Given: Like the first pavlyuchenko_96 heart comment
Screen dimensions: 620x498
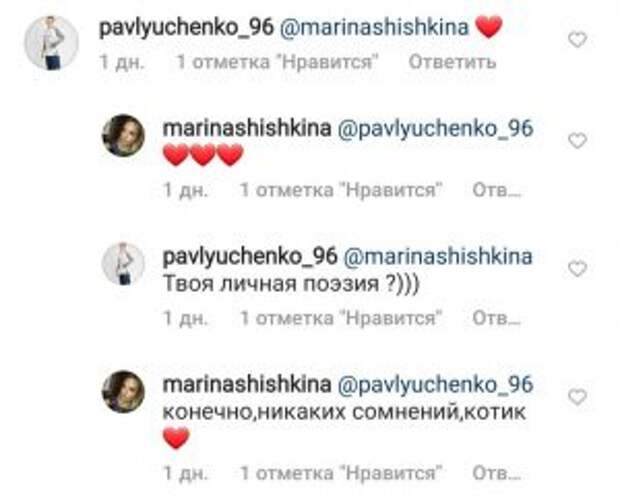Looking at the screenshot, I should pos(577,40).
